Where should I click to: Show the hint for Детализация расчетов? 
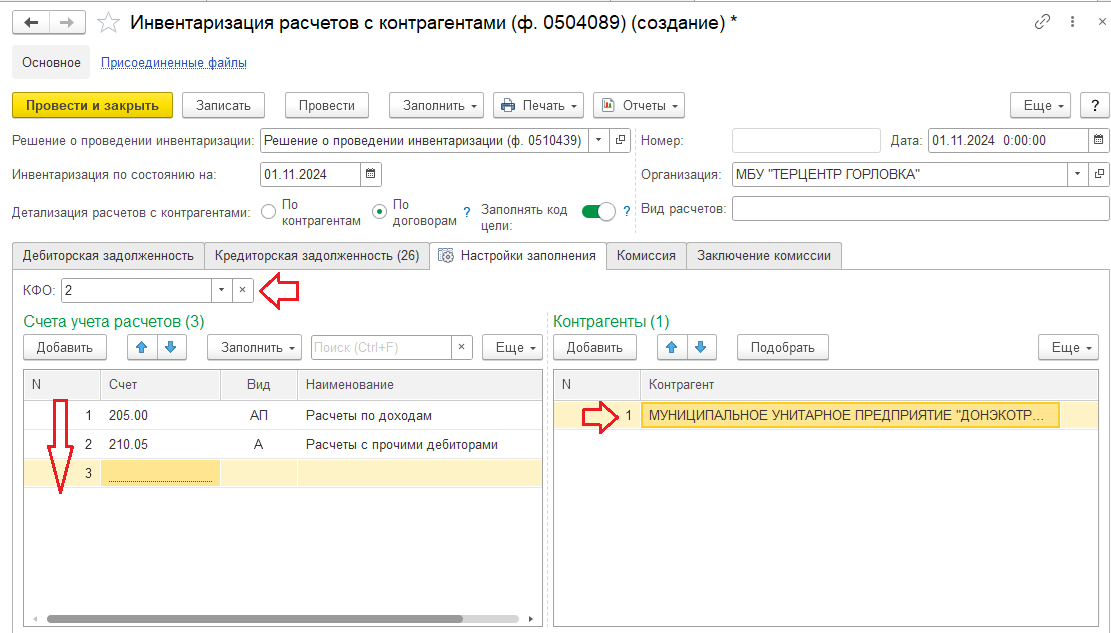466,212
